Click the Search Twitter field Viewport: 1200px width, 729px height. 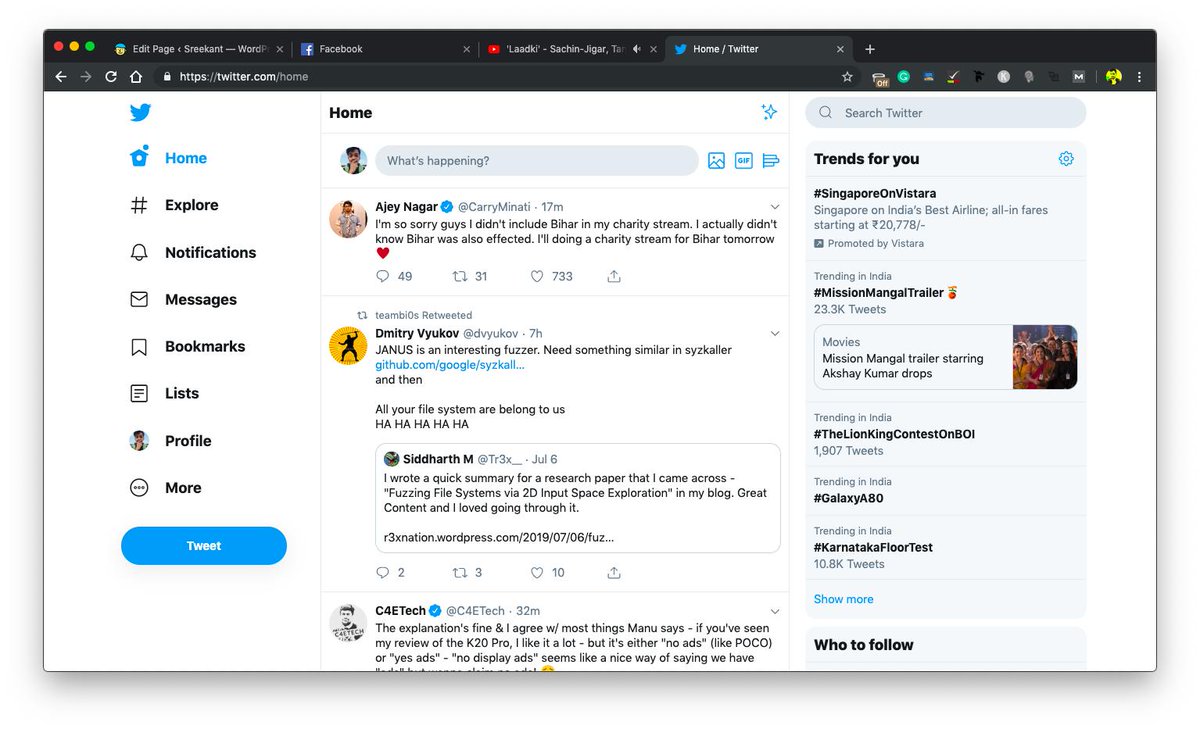[945, 113]
